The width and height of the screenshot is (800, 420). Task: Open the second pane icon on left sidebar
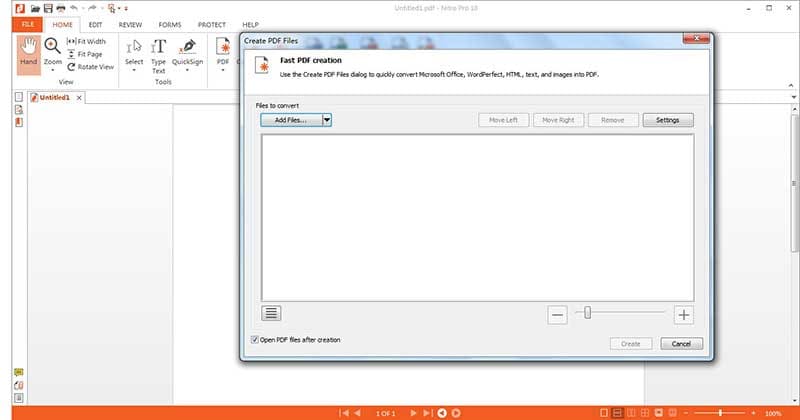[x=19, y=110]
